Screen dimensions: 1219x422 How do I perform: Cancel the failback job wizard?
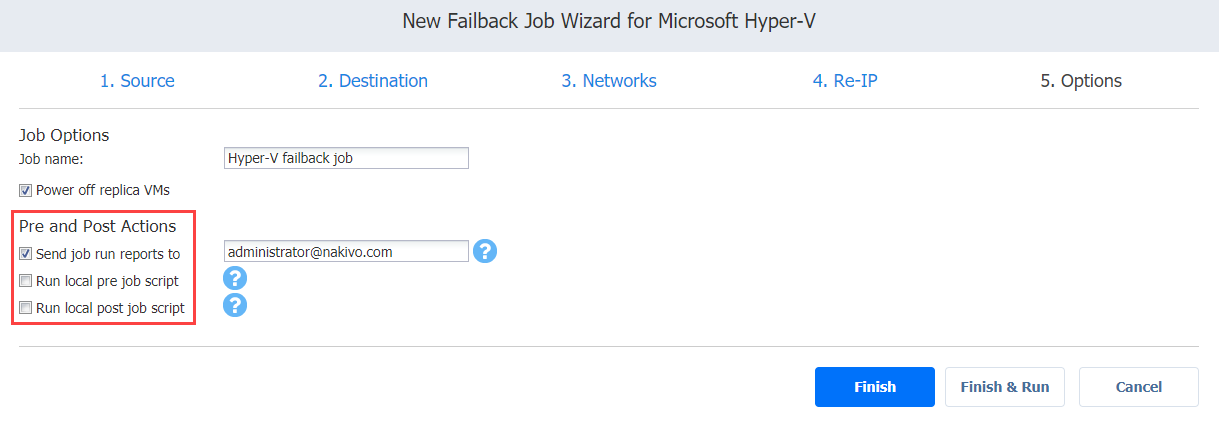pyautogui.click(x=1139, y=387)
